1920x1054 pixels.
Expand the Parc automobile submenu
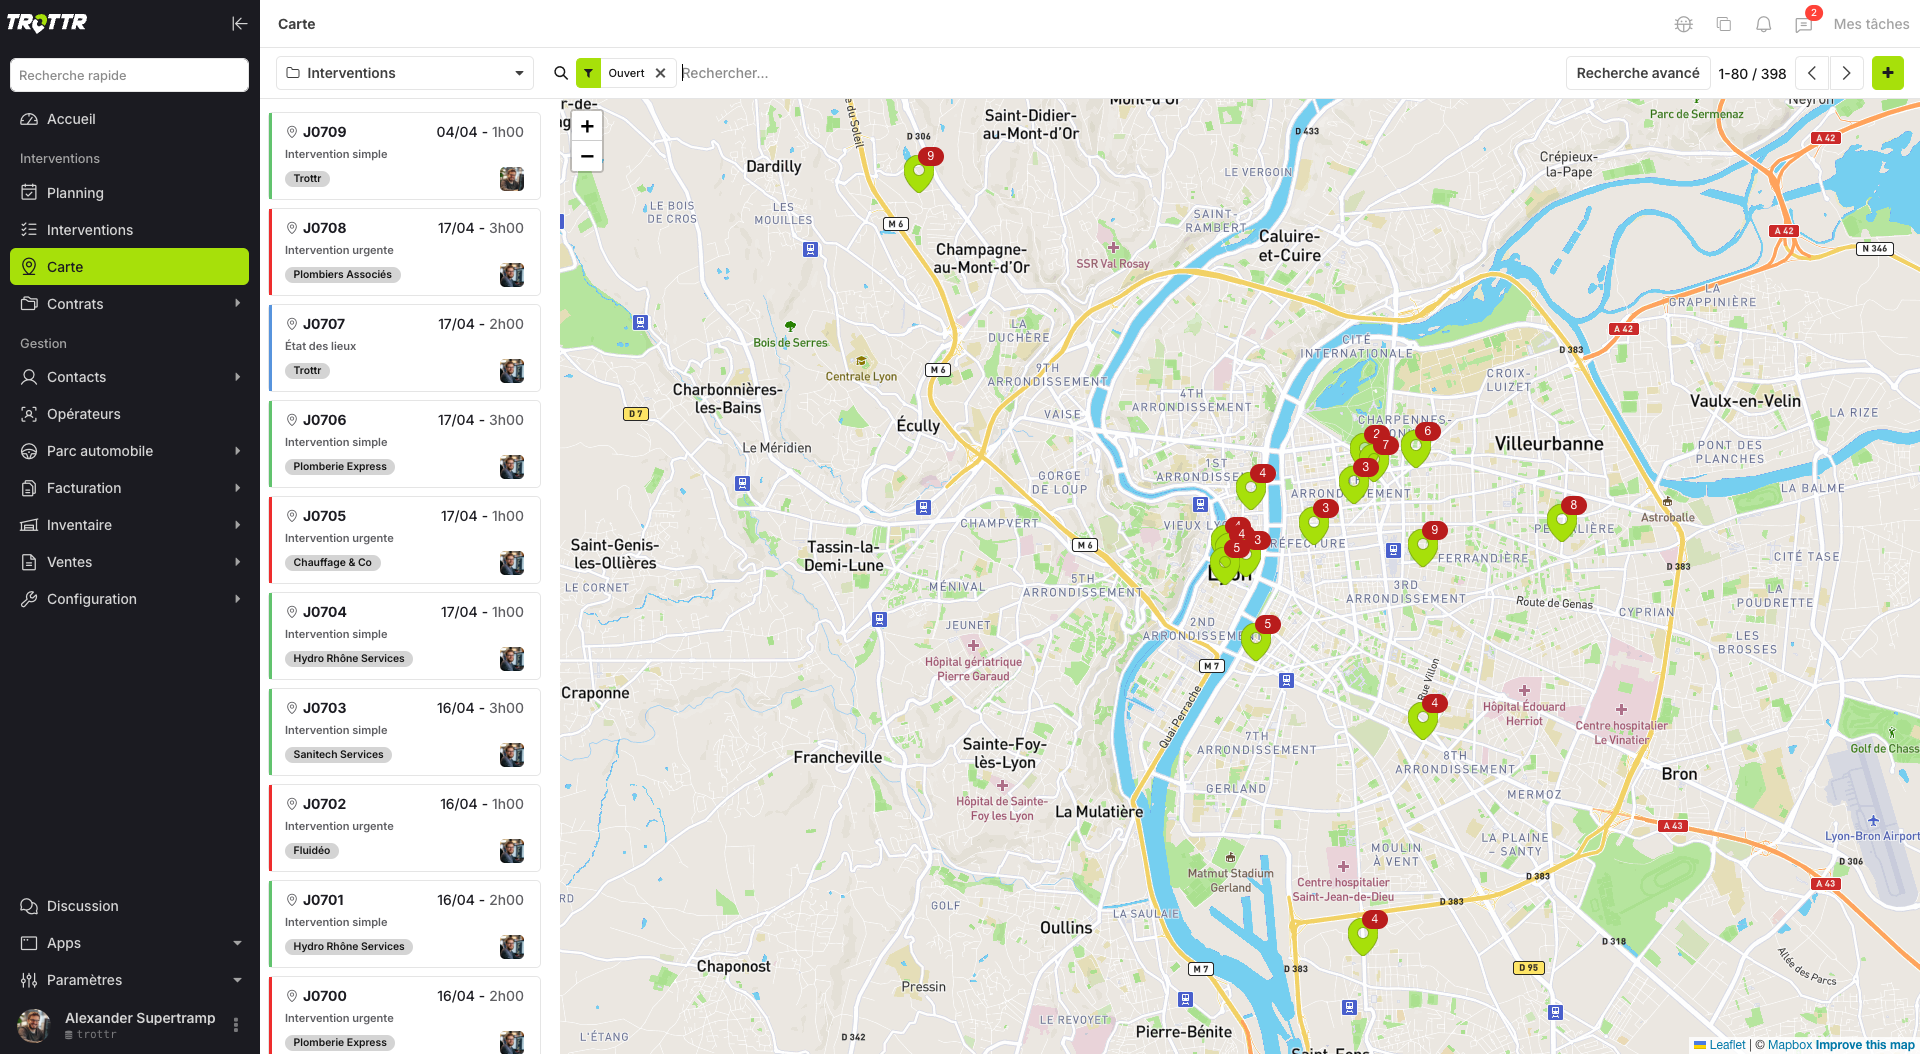click(237, 451)
